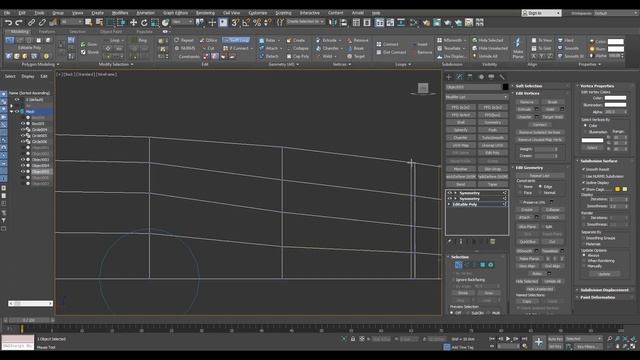Switch to the Freeform ribbon tab

[47, 31]
